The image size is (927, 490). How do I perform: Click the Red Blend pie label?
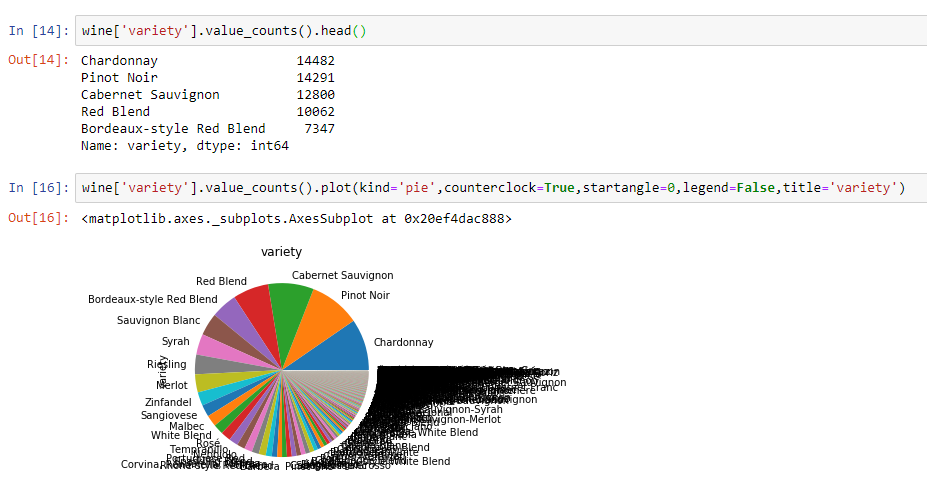tap(221, 281)
